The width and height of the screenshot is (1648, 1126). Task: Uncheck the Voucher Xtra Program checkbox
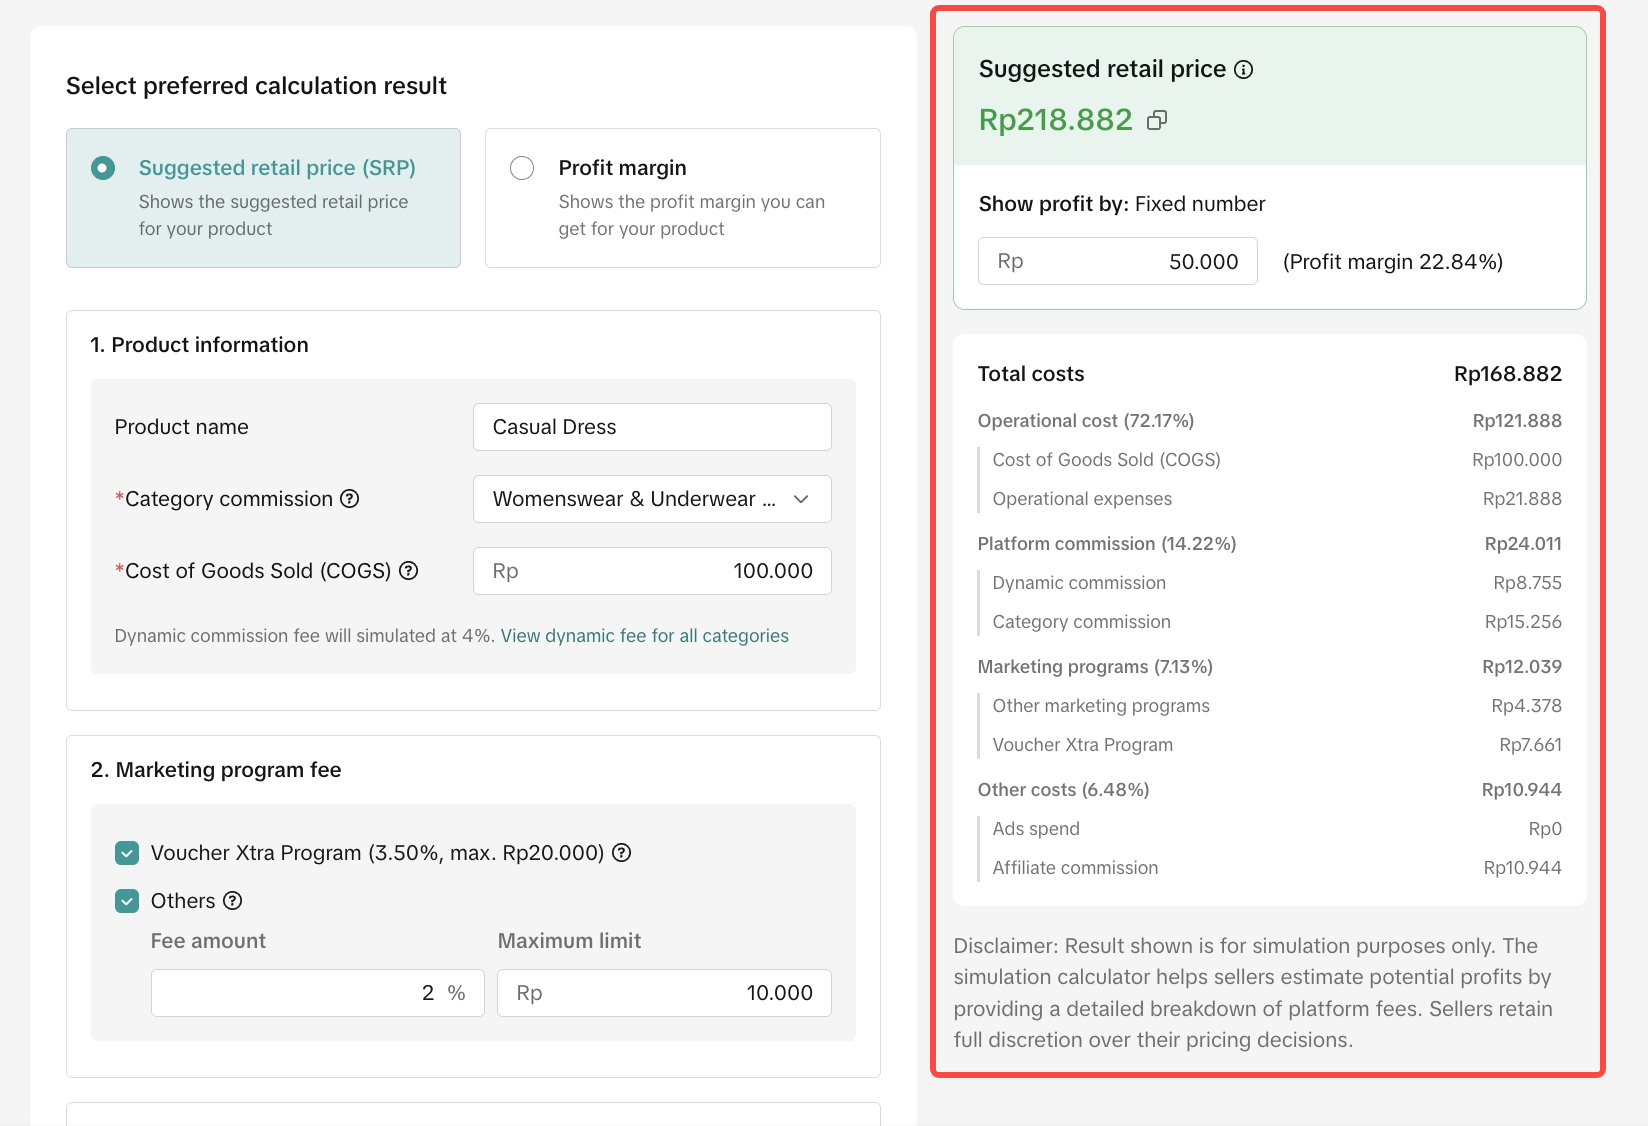(x=127, y=853)
